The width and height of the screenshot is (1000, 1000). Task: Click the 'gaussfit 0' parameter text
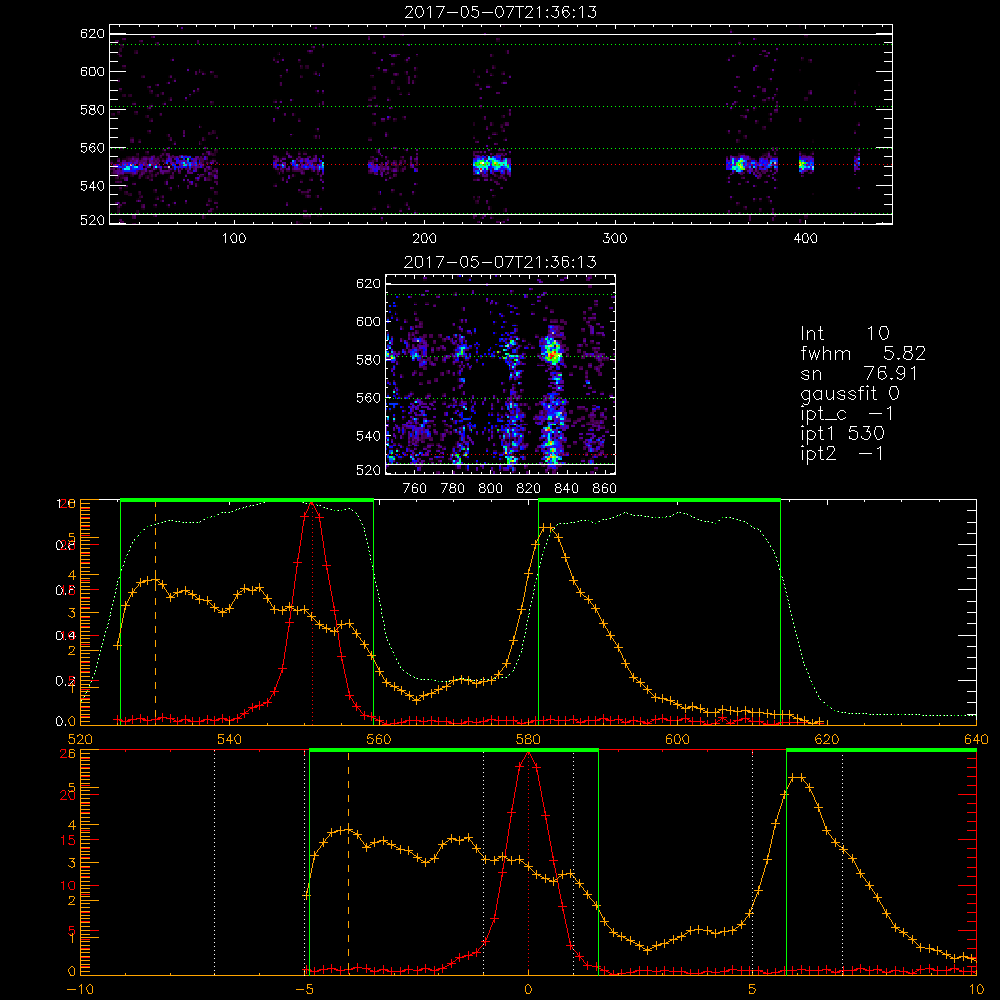849,393
